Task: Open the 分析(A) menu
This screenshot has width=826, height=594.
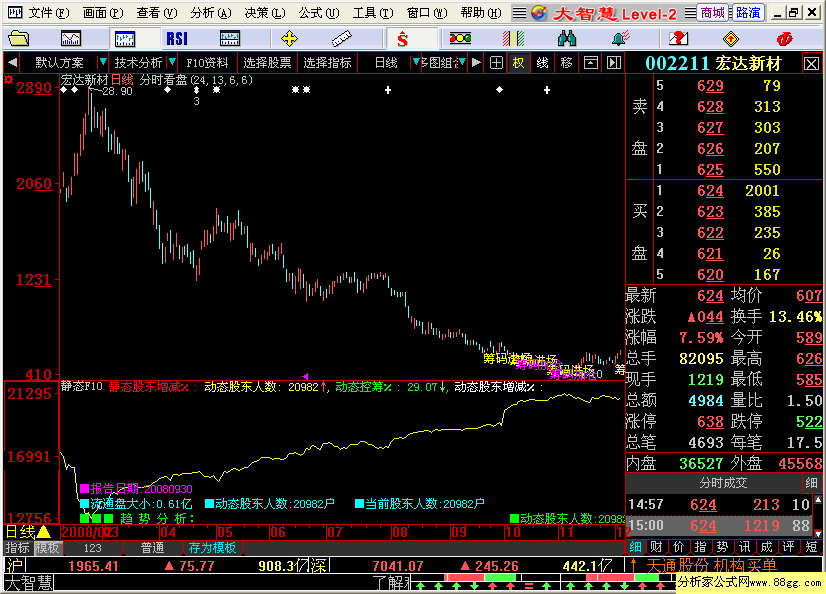Action: (x=211, y=13)
